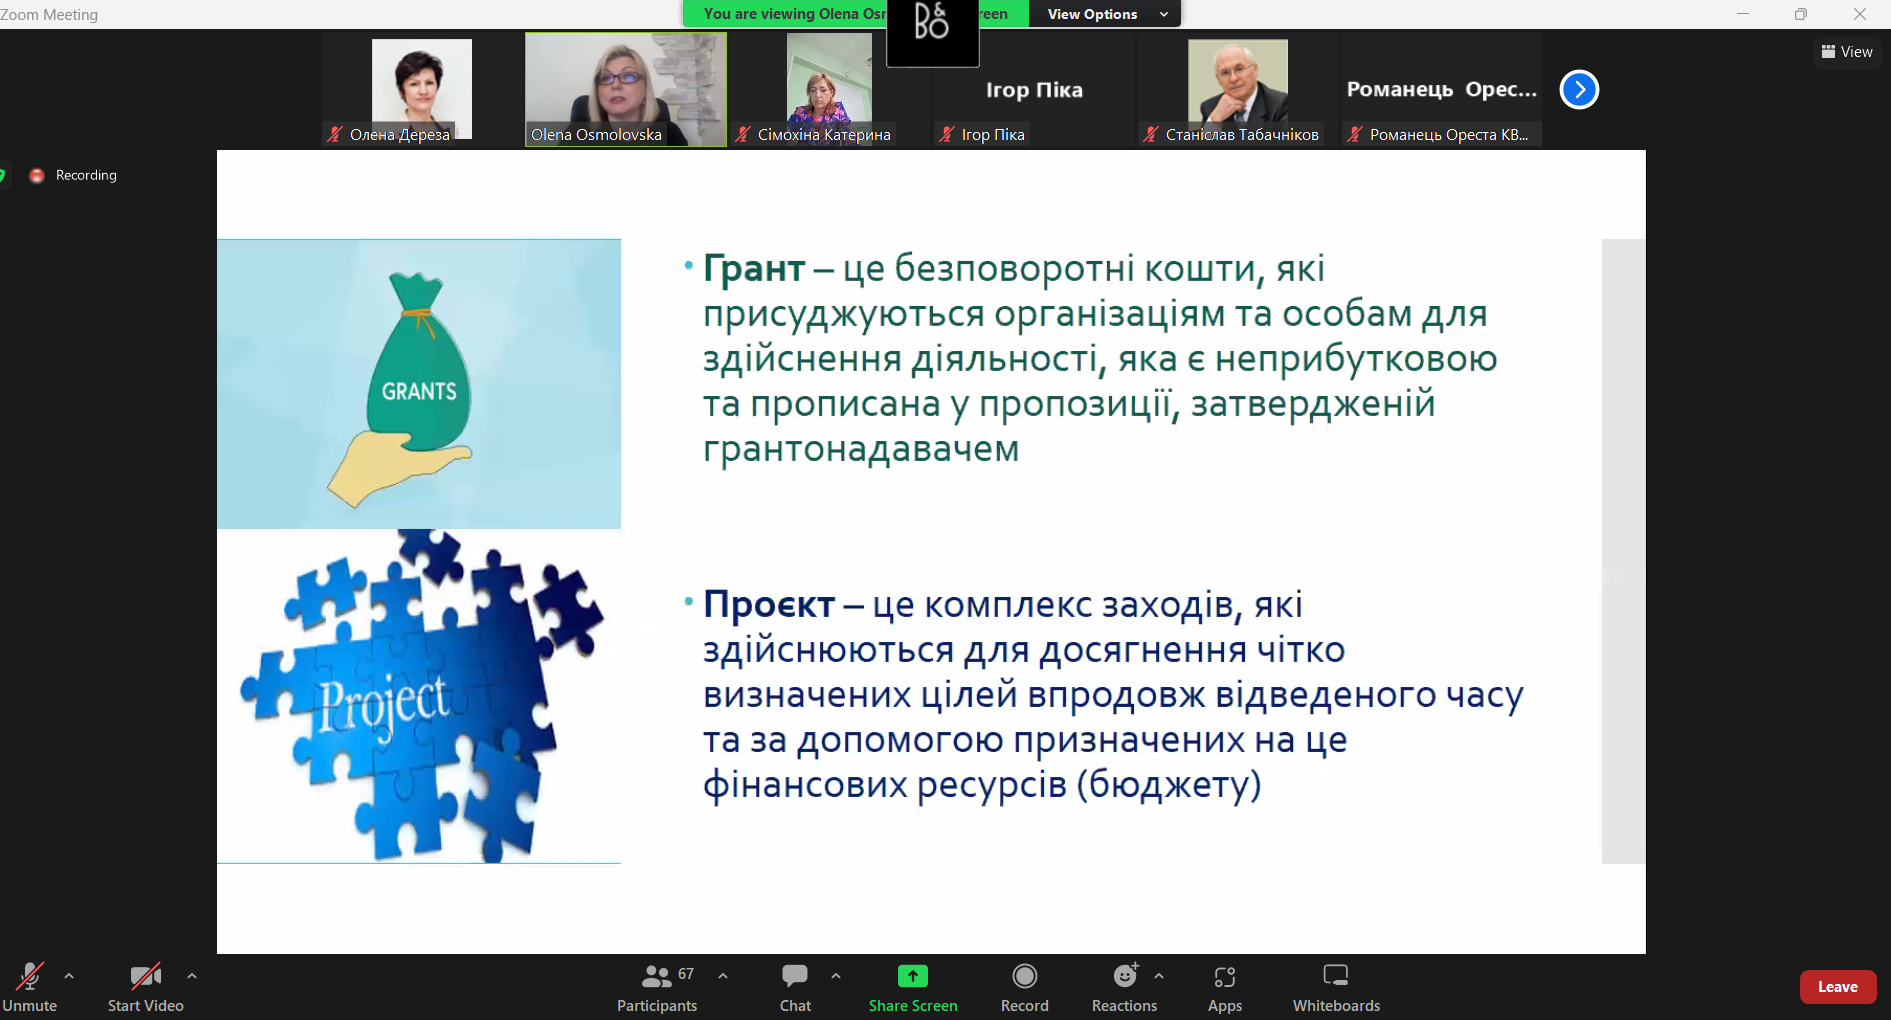1891x1020 pixels.
Task: Click the muted mic icon on Романець Ореста
Action: (x=1355, y=134)
